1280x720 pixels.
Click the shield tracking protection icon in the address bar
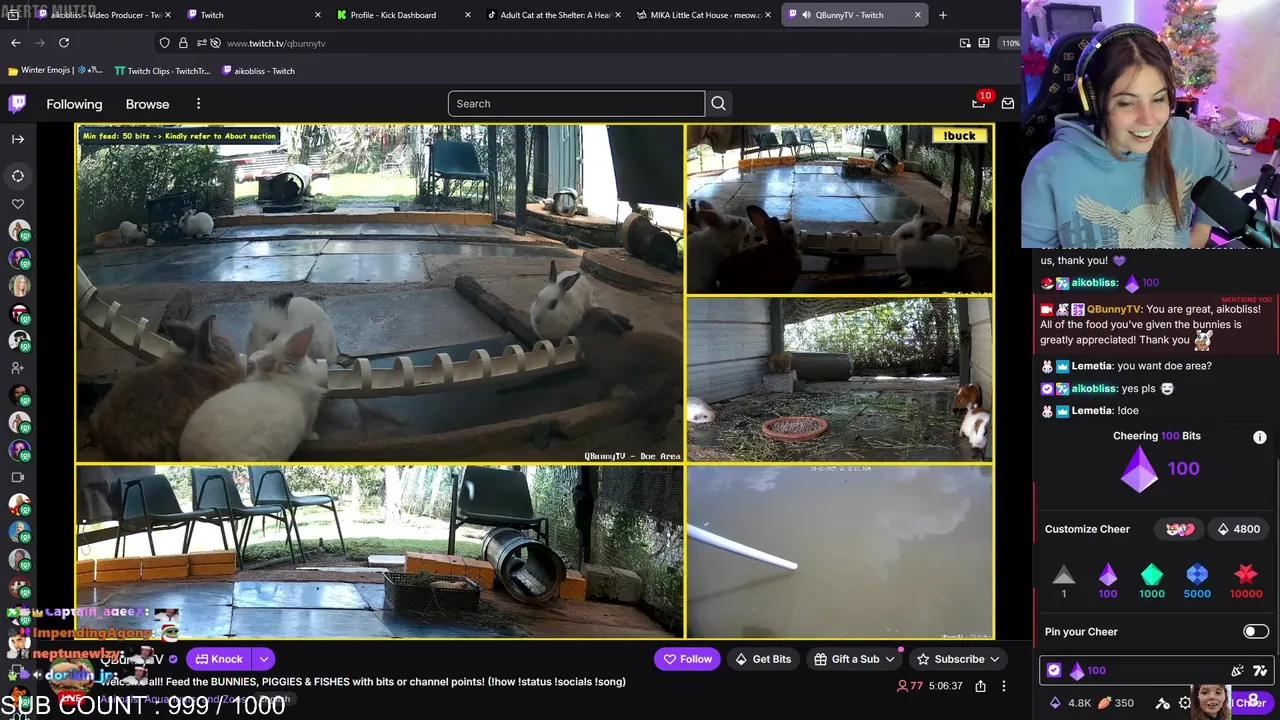point(165,43)
